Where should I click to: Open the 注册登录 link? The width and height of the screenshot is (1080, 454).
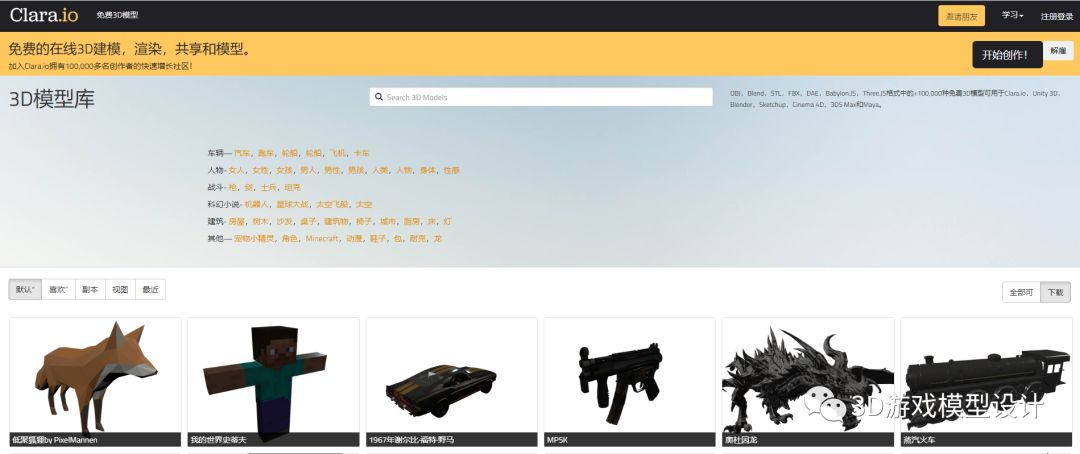click(x=1057, y=16)
